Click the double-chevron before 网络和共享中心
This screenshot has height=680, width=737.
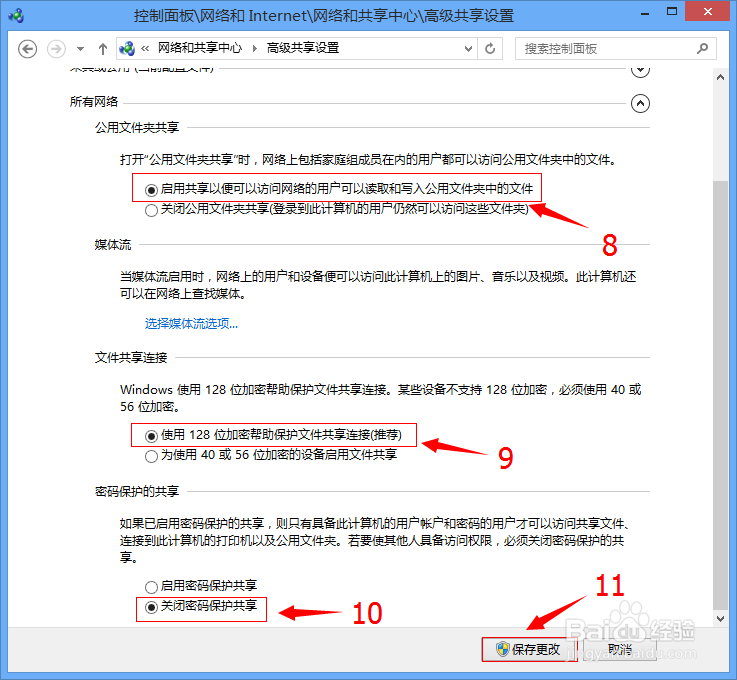145,48
